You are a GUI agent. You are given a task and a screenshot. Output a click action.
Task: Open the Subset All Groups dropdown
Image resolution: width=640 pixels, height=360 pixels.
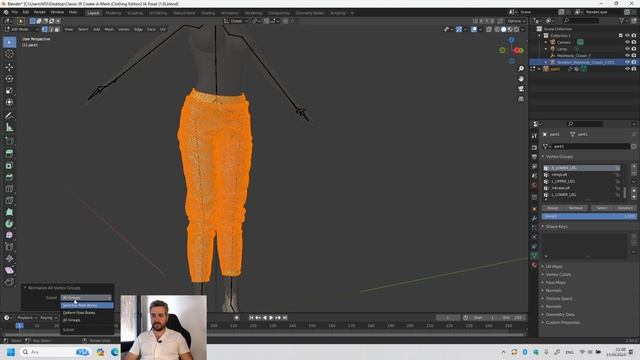[86, 298]
